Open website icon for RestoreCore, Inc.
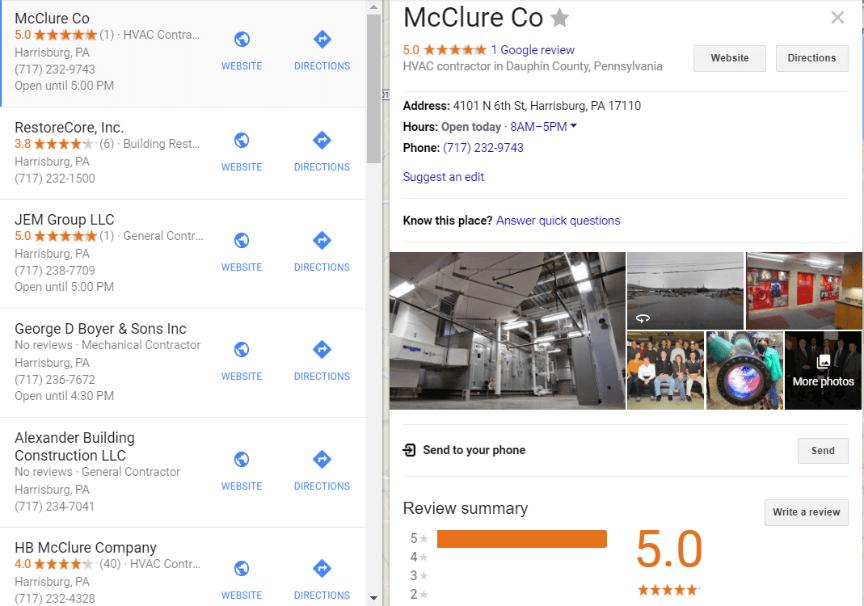Image resolution: width=864 pixels, height=606 pixels. (x=242, y=140)
